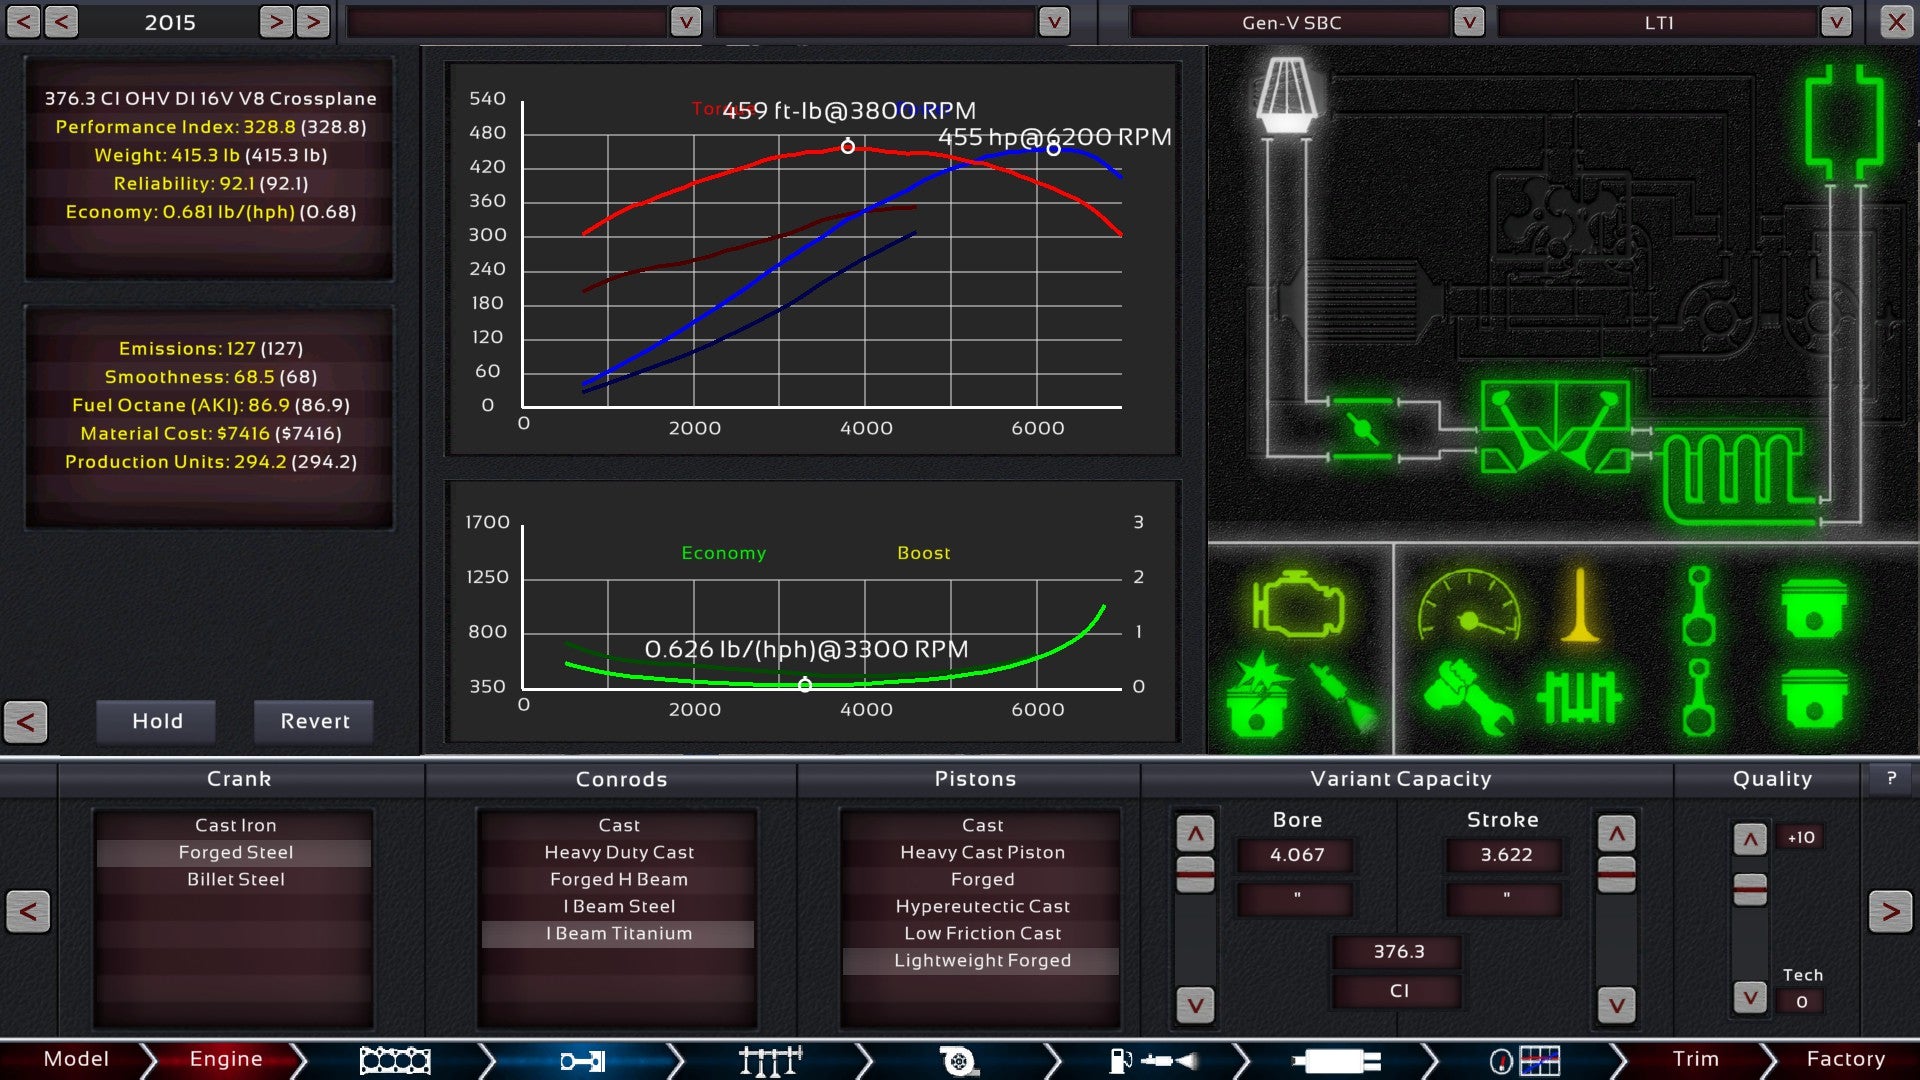Select the air filter intake icon
Screen dimensions: 1920x1080
click(1286, 95)
